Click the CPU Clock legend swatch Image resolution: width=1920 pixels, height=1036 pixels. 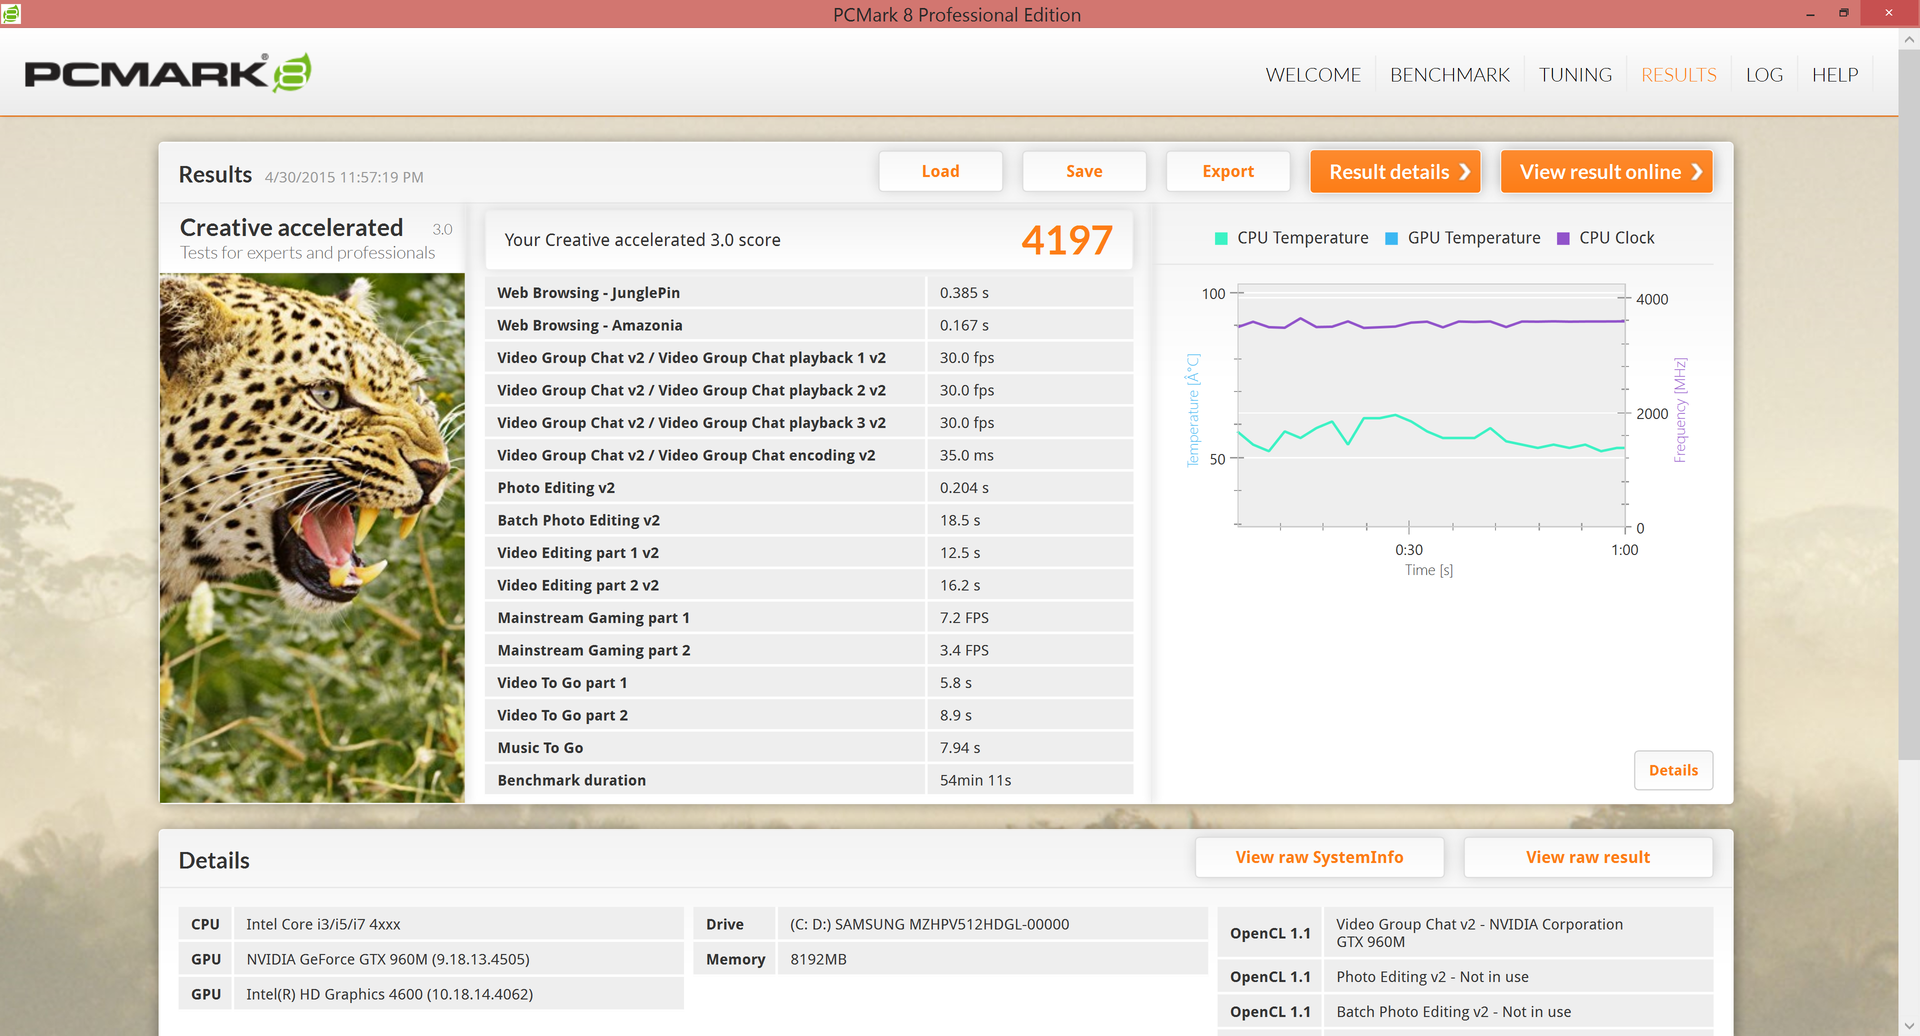[1563, 238]
